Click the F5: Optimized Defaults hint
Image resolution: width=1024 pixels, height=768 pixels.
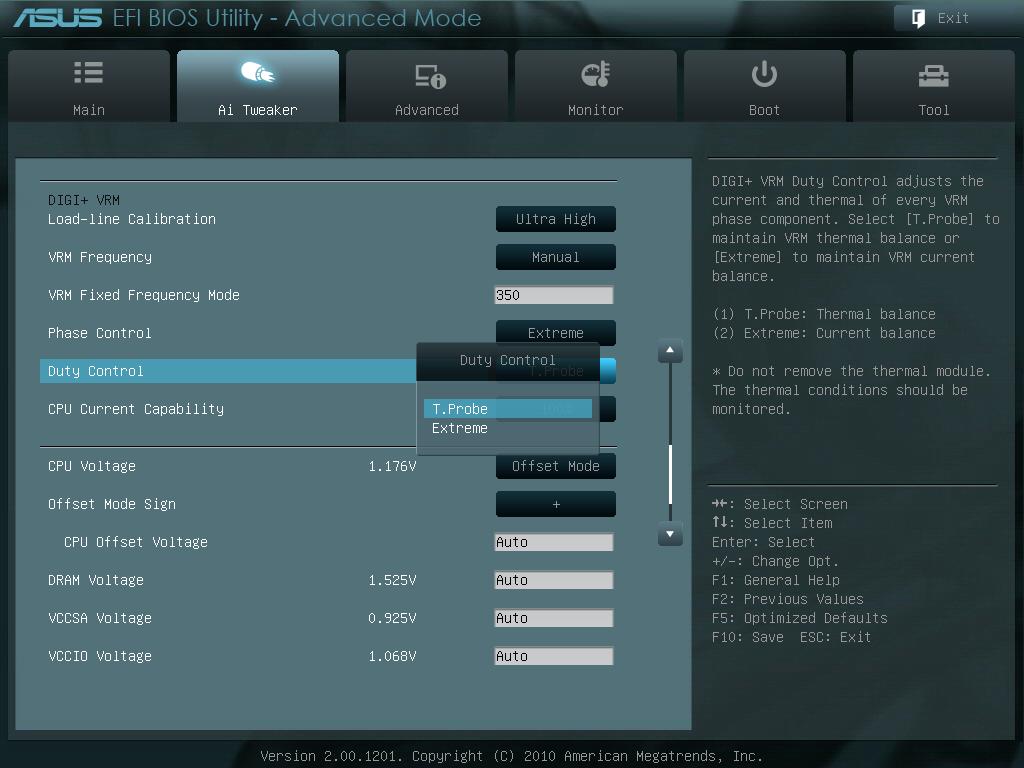click(800, 618)
